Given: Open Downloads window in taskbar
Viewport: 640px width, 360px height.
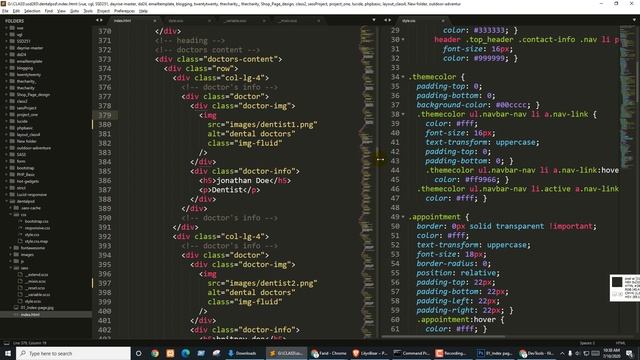Looking at the screenshot, I should pyautogui.click(x=244, y=353).
